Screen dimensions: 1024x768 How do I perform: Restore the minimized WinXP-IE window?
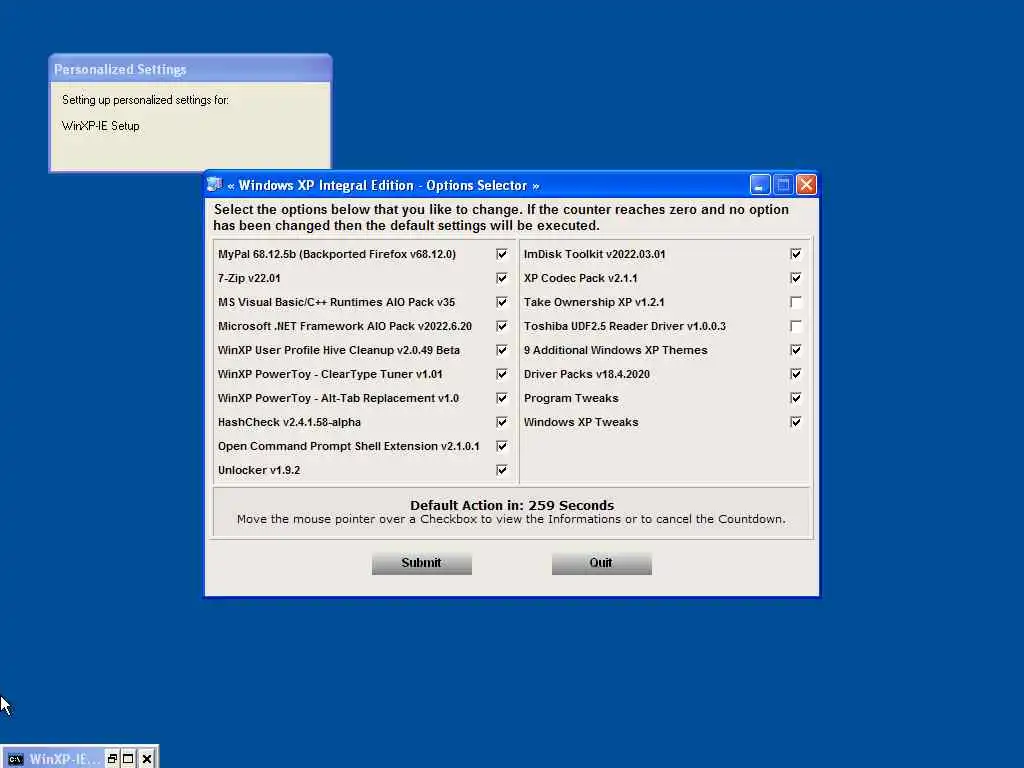point(112,759)
